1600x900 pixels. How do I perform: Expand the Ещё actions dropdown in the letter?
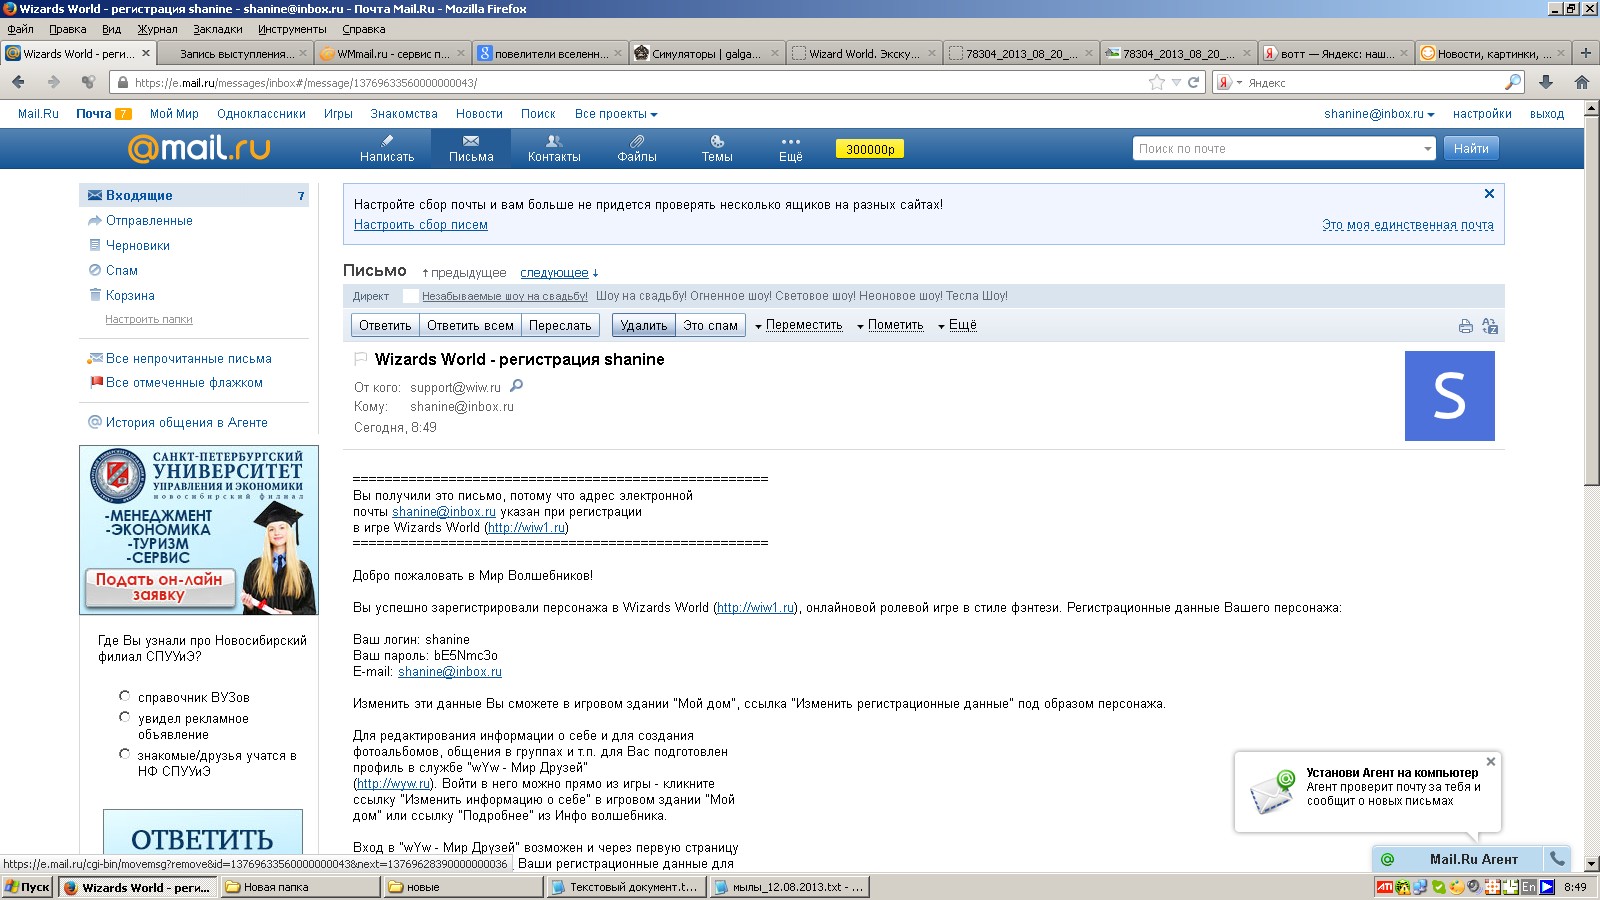(957, 325)
